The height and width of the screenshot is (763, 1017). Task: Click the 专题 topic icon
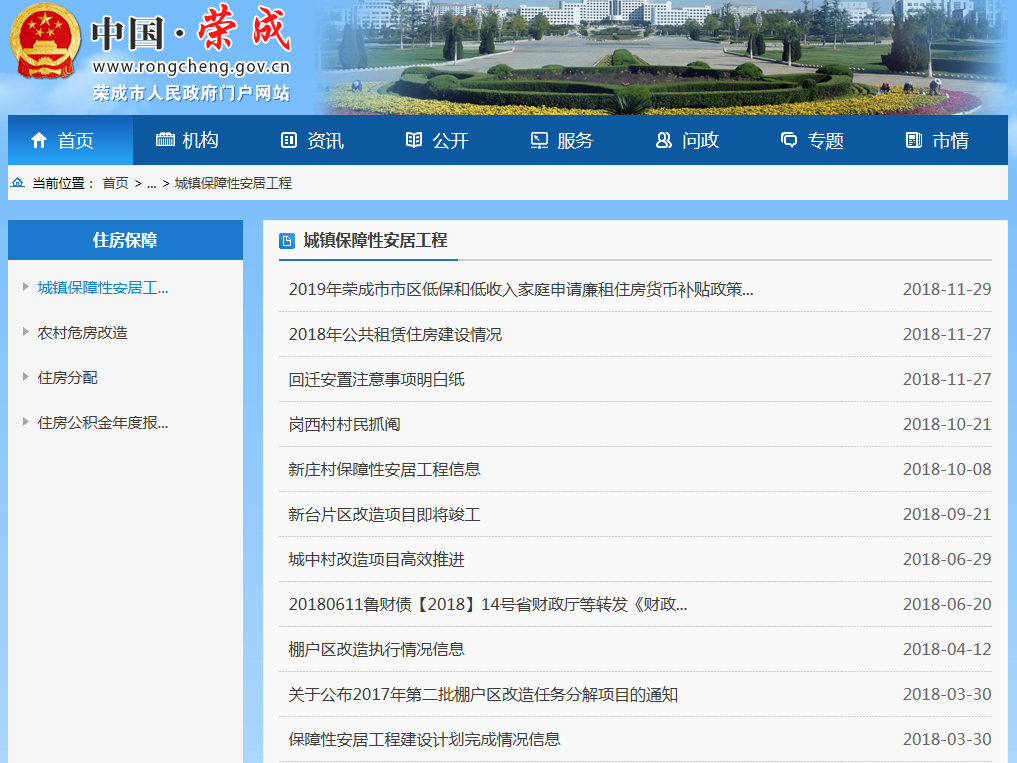tap(789, 141)
